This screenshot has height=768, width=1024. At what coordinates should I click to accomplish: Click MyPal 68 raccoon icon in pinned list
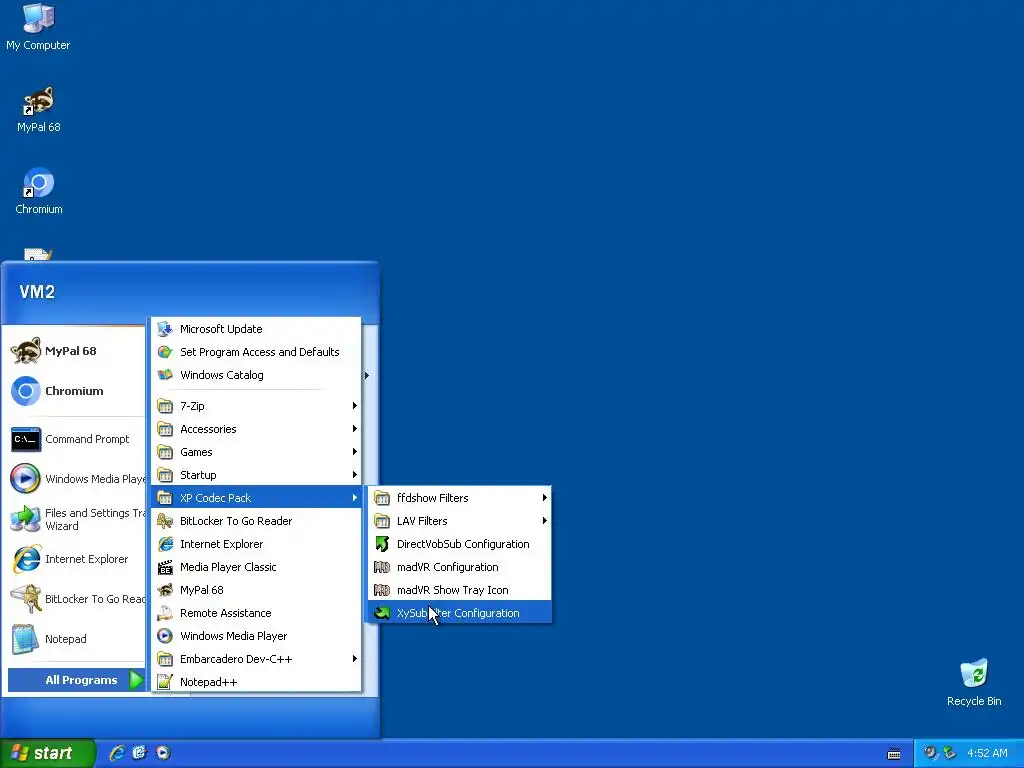pos(25,351)
